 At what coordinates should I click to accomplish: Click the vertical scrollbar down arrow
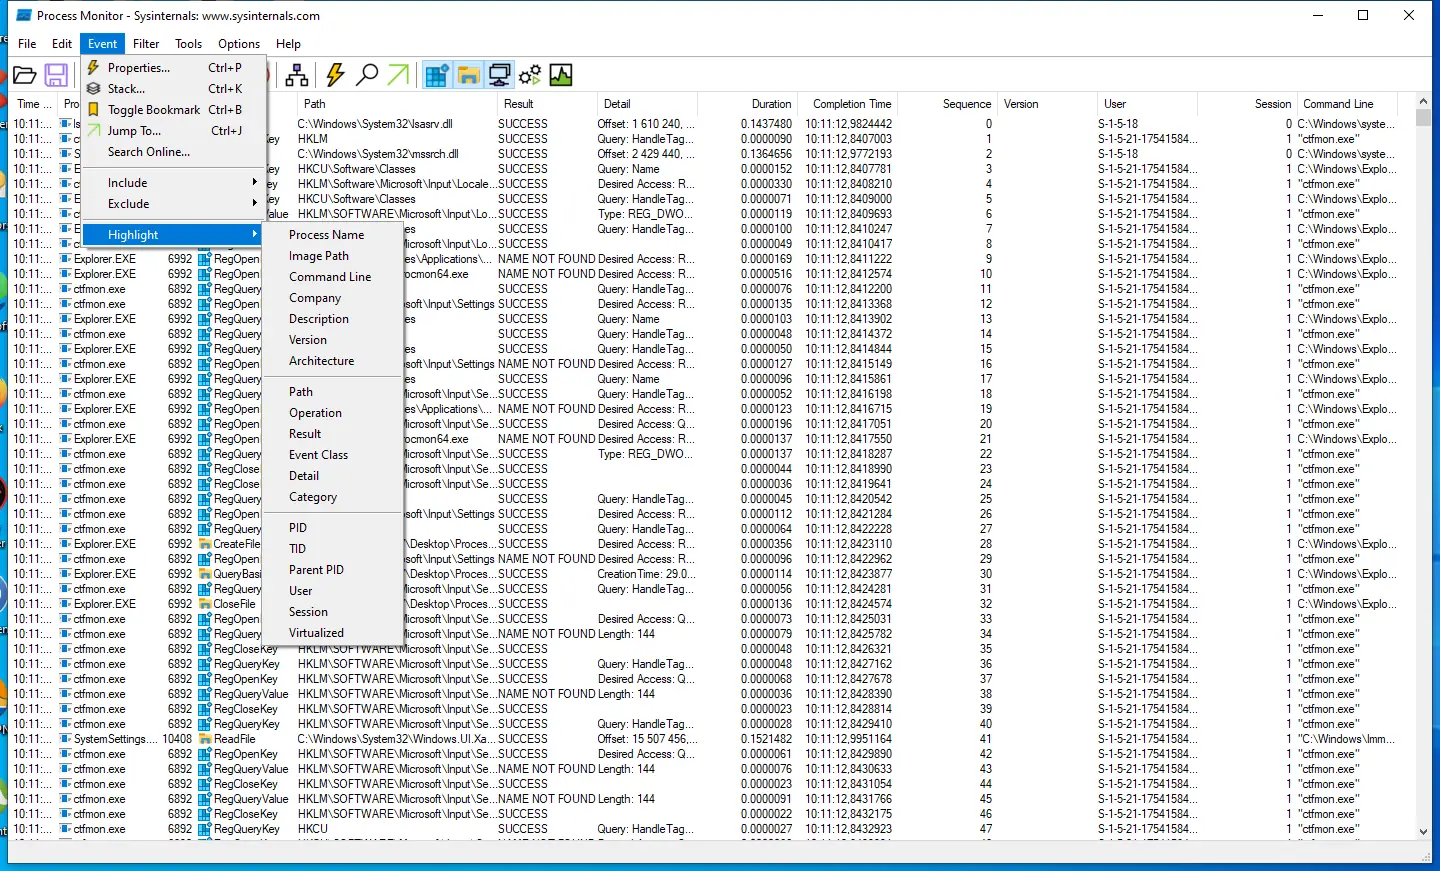coord(1423,832)
